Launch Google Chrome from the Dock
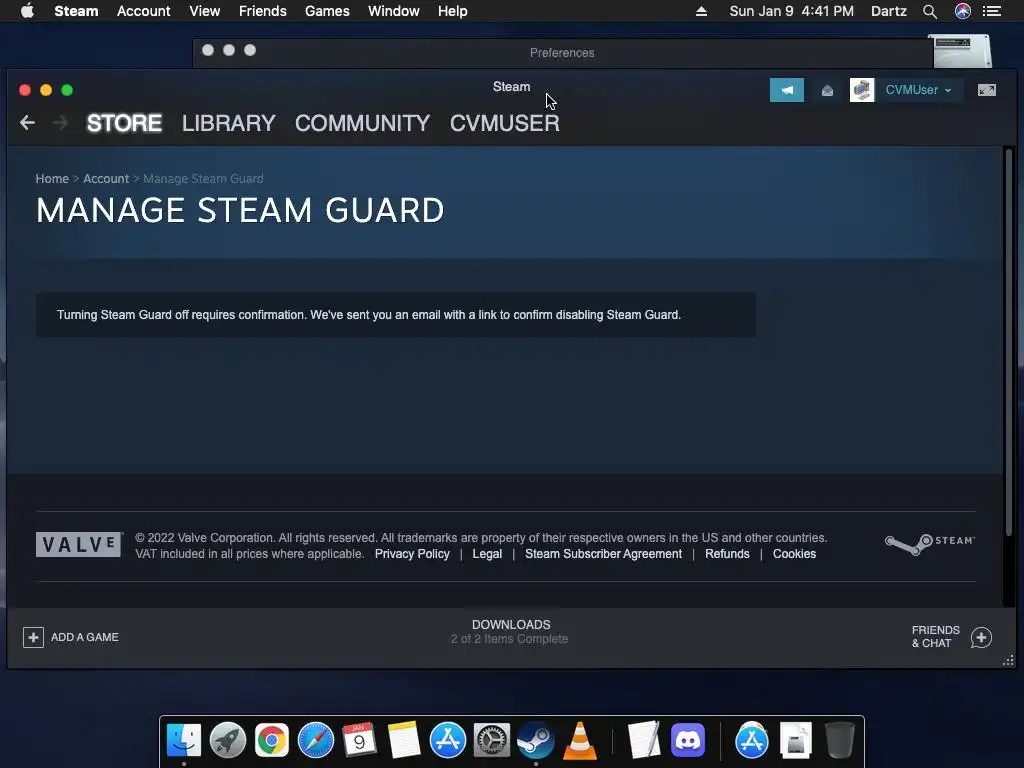The image size is (1024, 768). [272, 740]
